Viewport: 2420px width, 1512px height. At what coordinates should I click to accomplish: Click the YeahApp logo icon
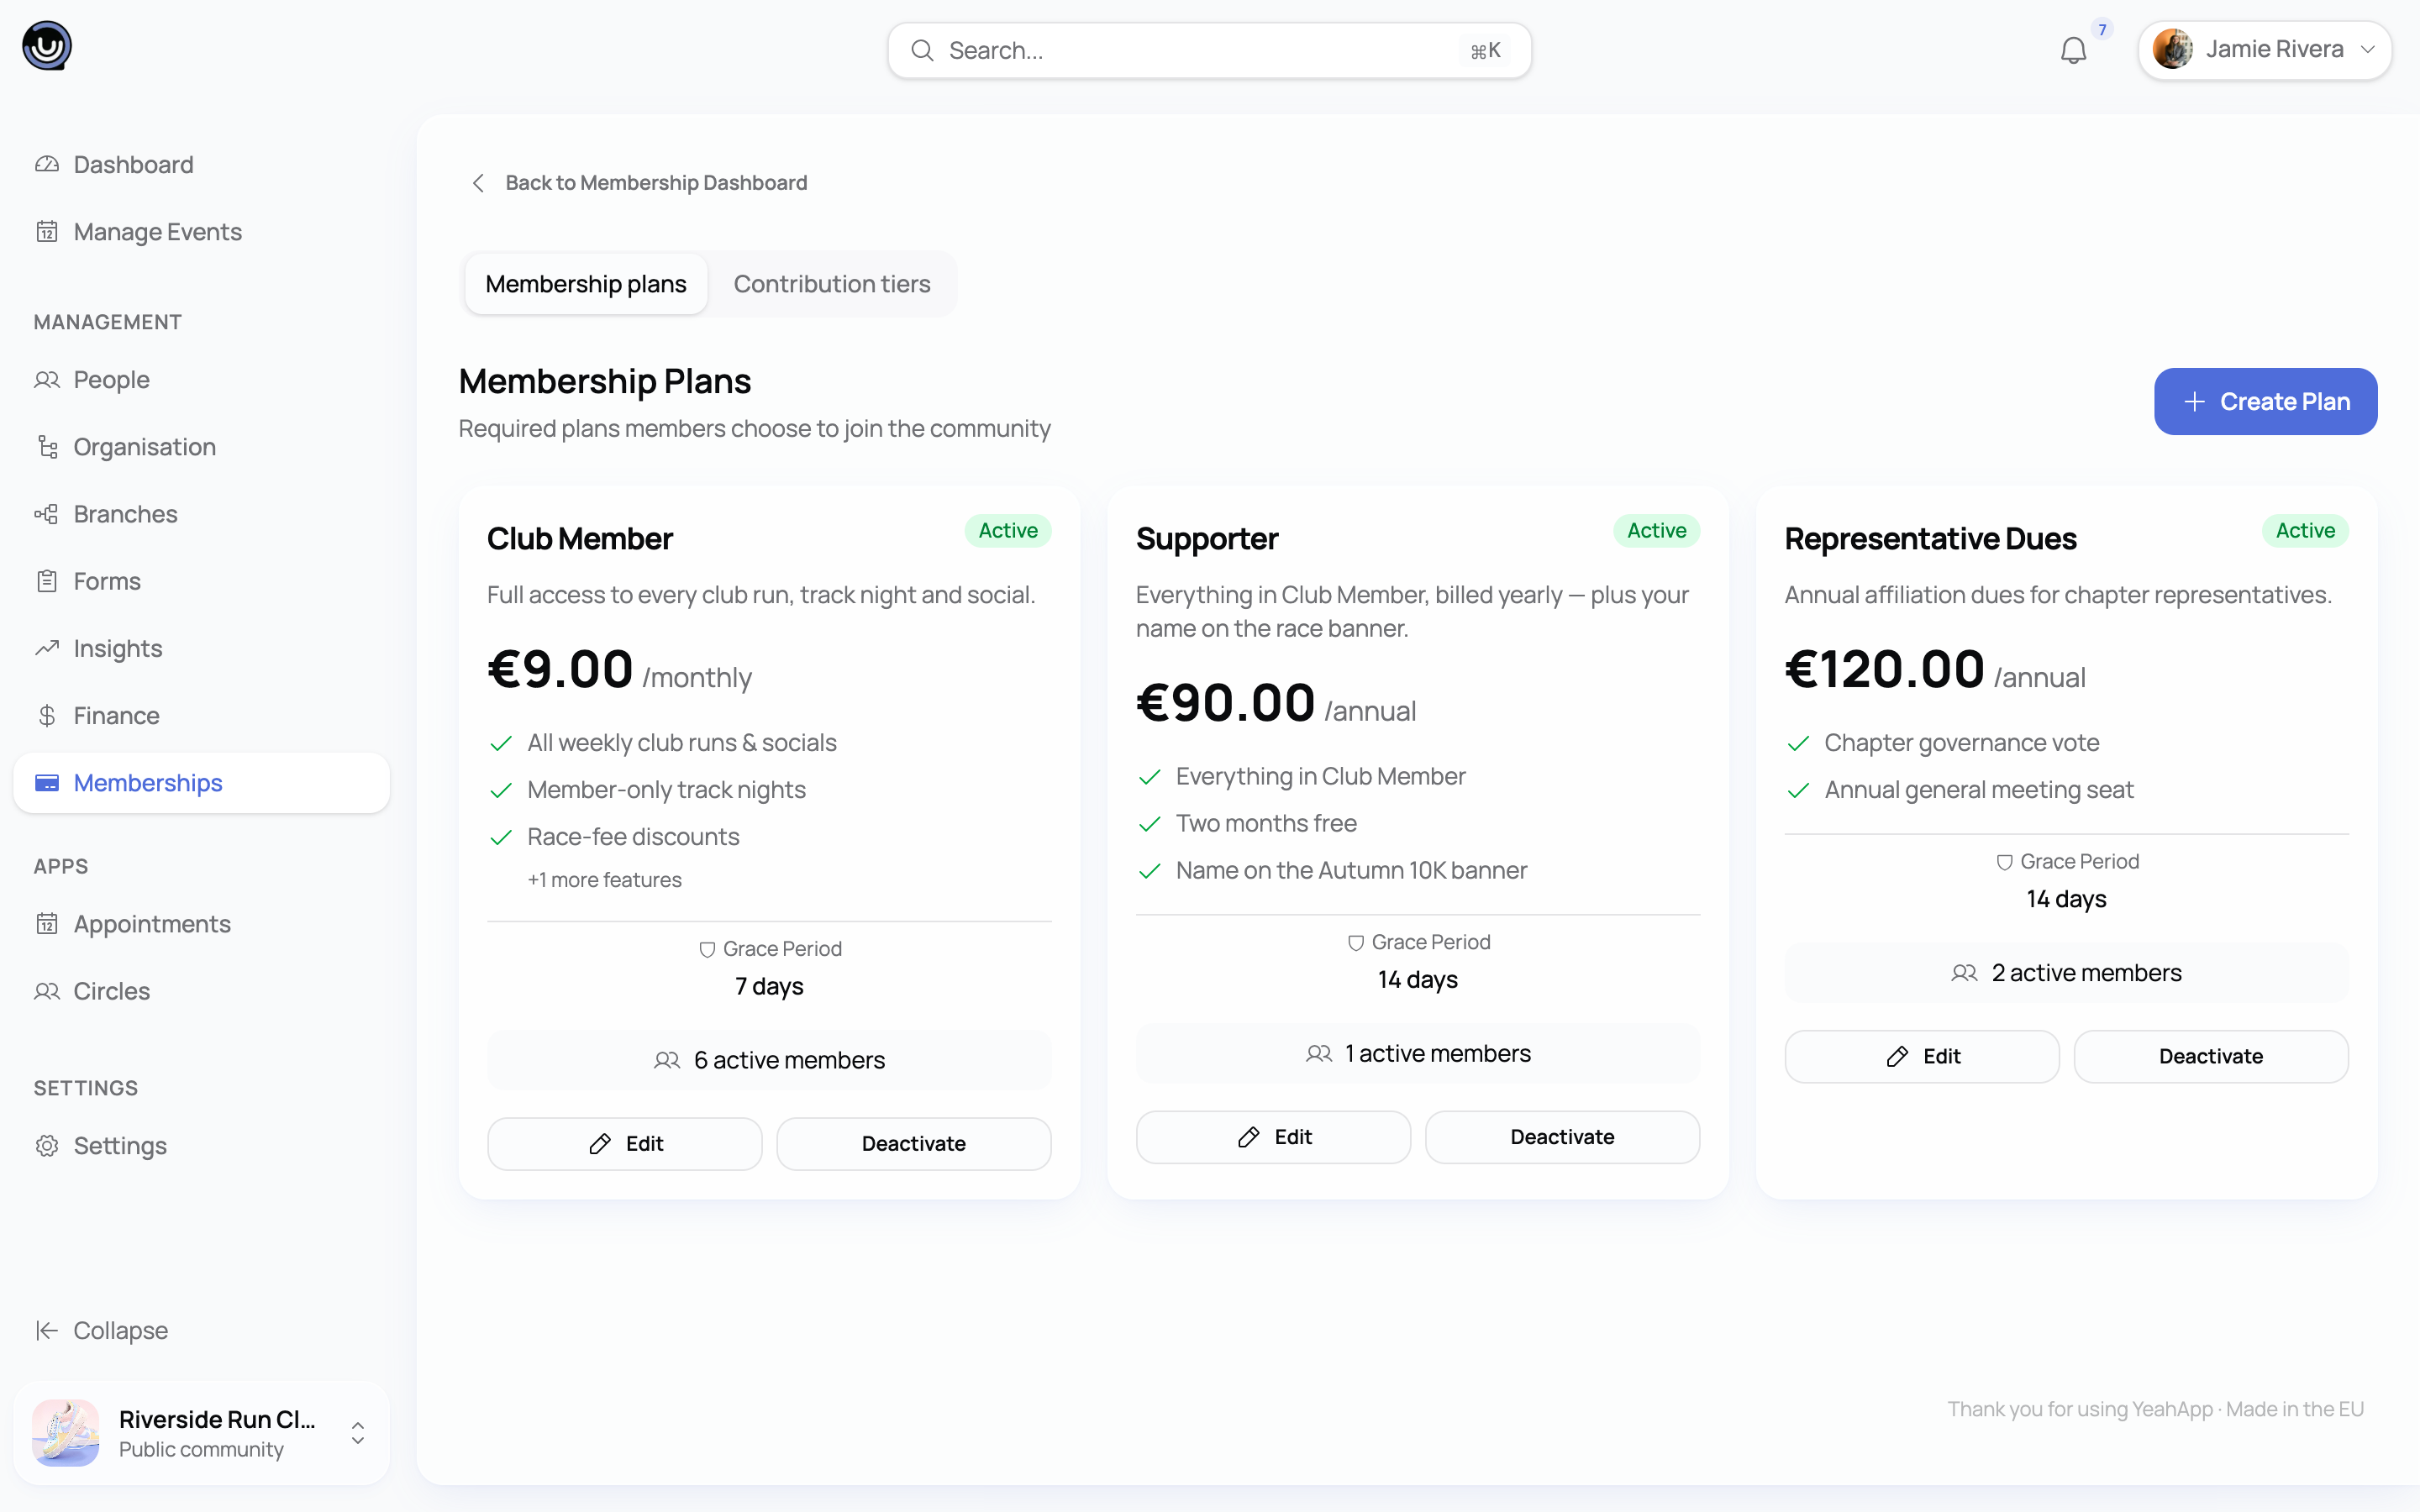tap(47, 46)
